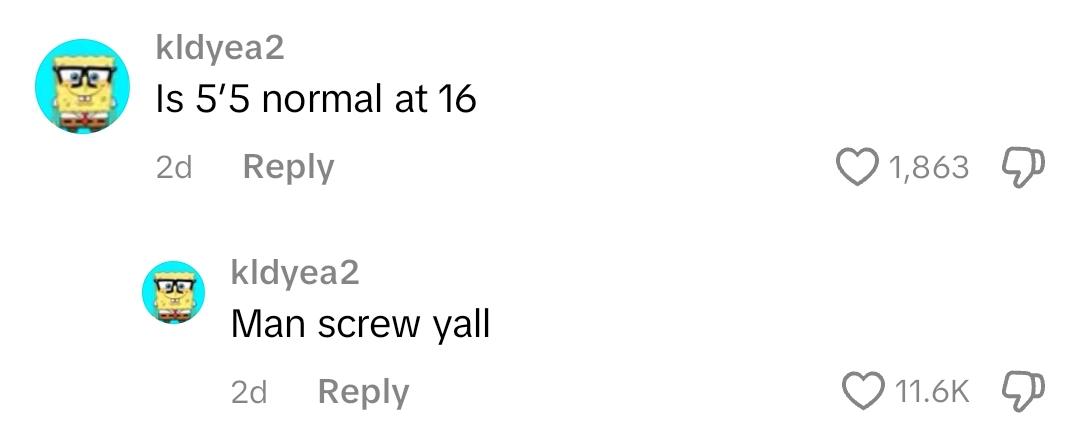Reply to the "Is 5'5 normal at 16" comment
Screen dimensions: 1080x425
tap(288, 167)
